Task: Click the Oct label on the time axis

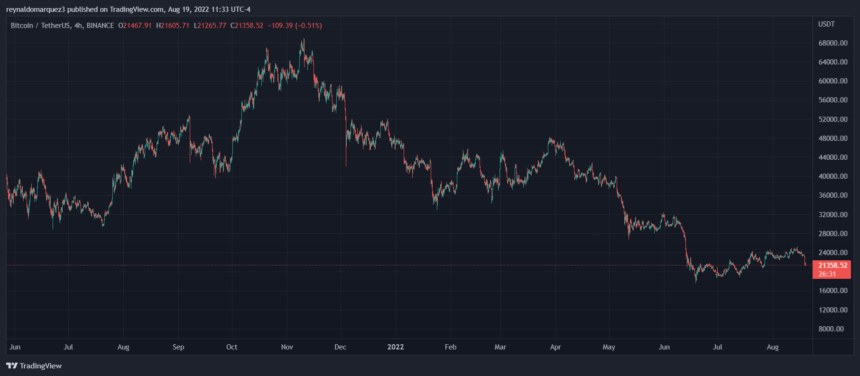Action: point(231,347)
